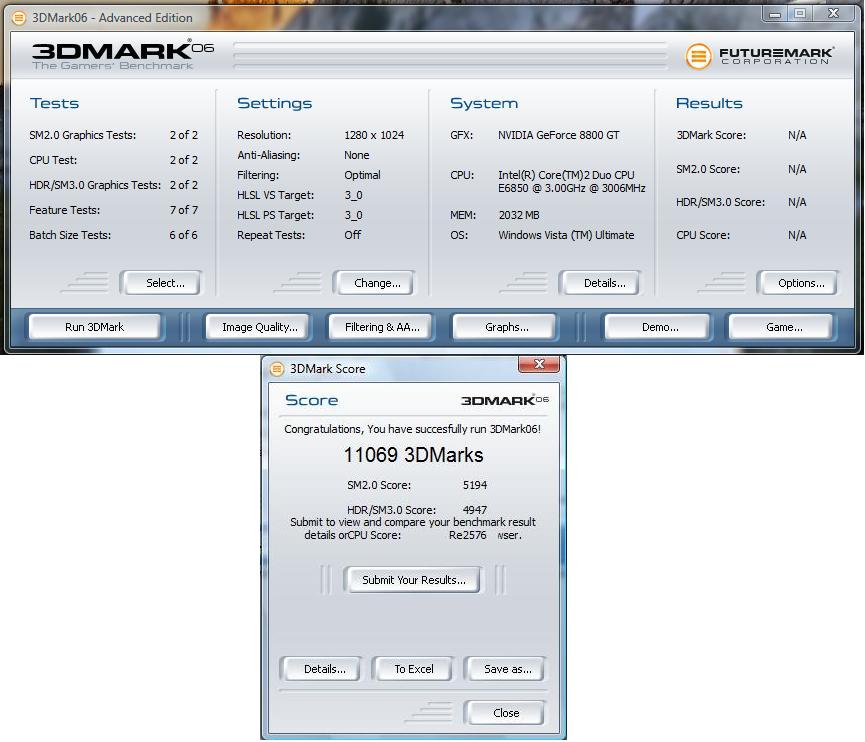Click the CPU value Intel Core 2 Duo text
865x742 pixels.
[x=572, y=182]
